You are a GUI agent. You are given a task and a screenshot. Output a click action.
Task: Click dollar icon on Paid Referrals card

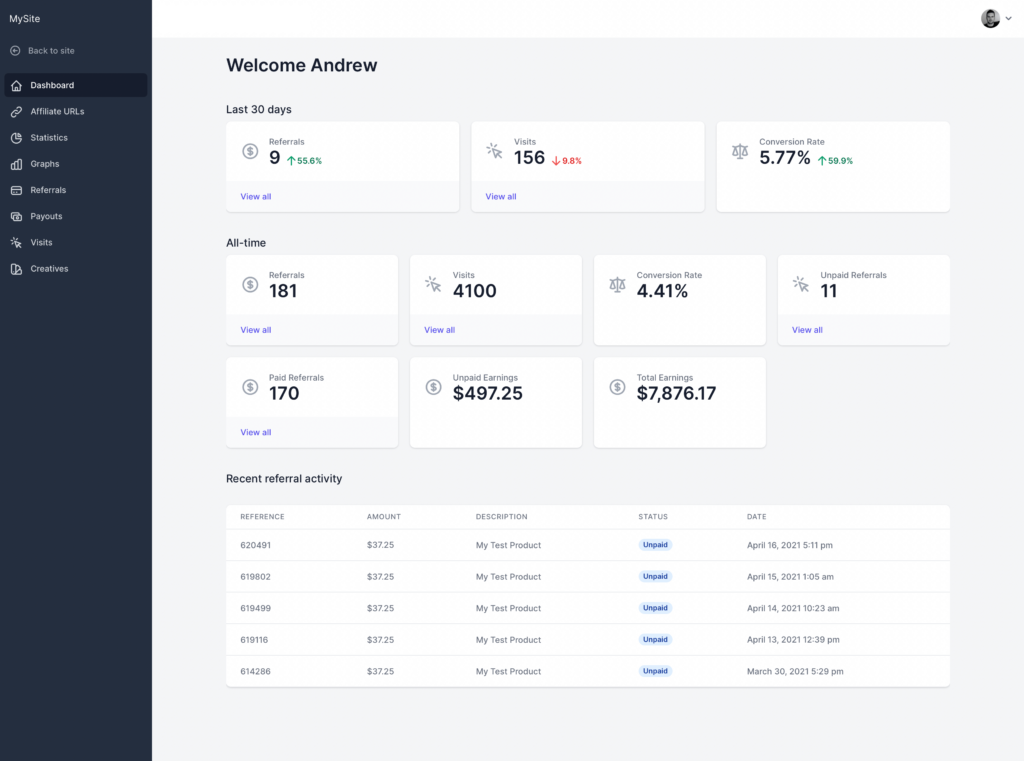(x=250, y=387)
